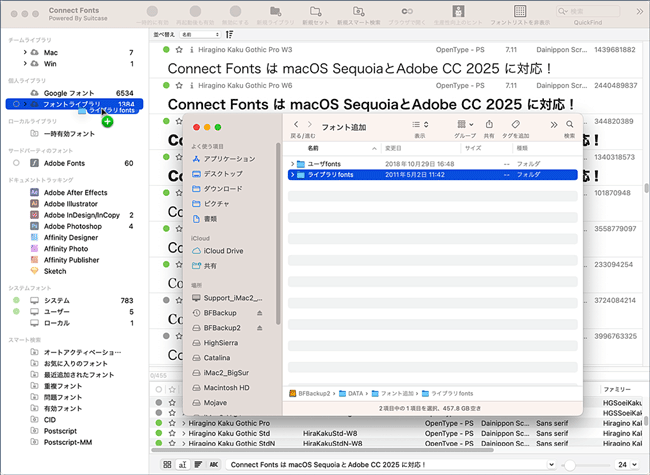Switch to tile preview view icon
Image resolution: width=650 pixels, height=475 pixels.
(x=167, y=465)
